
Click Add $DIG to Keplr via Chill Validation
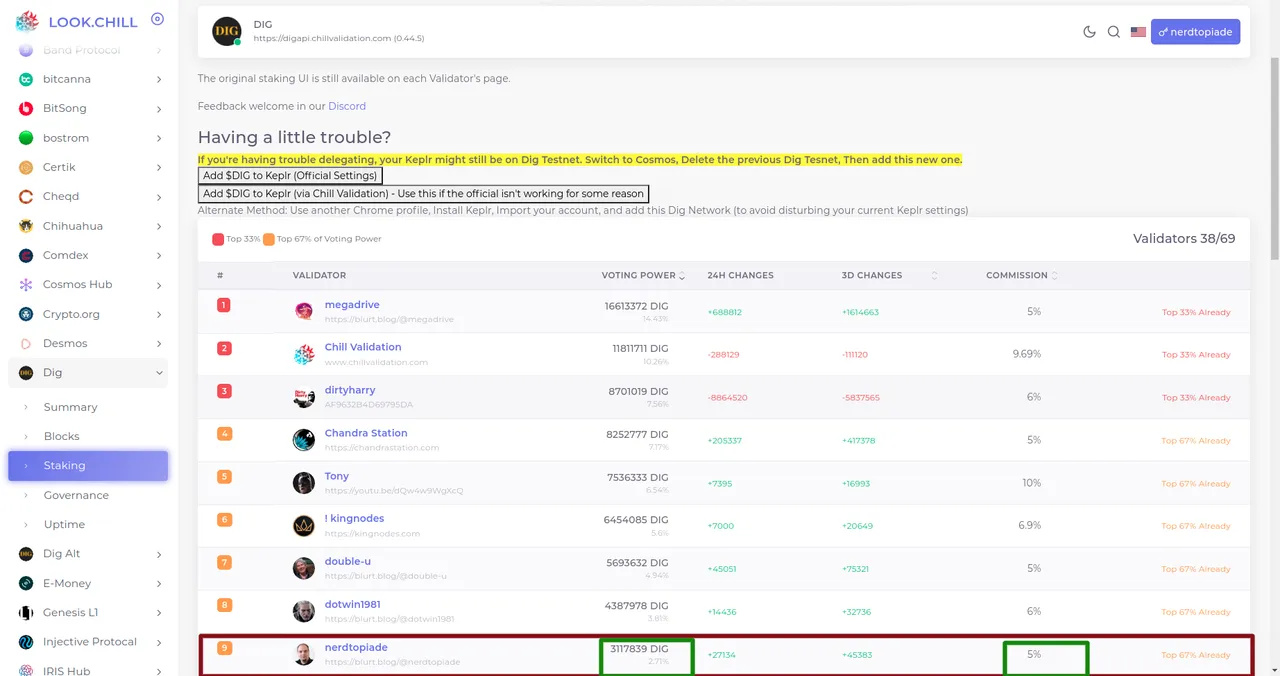(423, 194)
